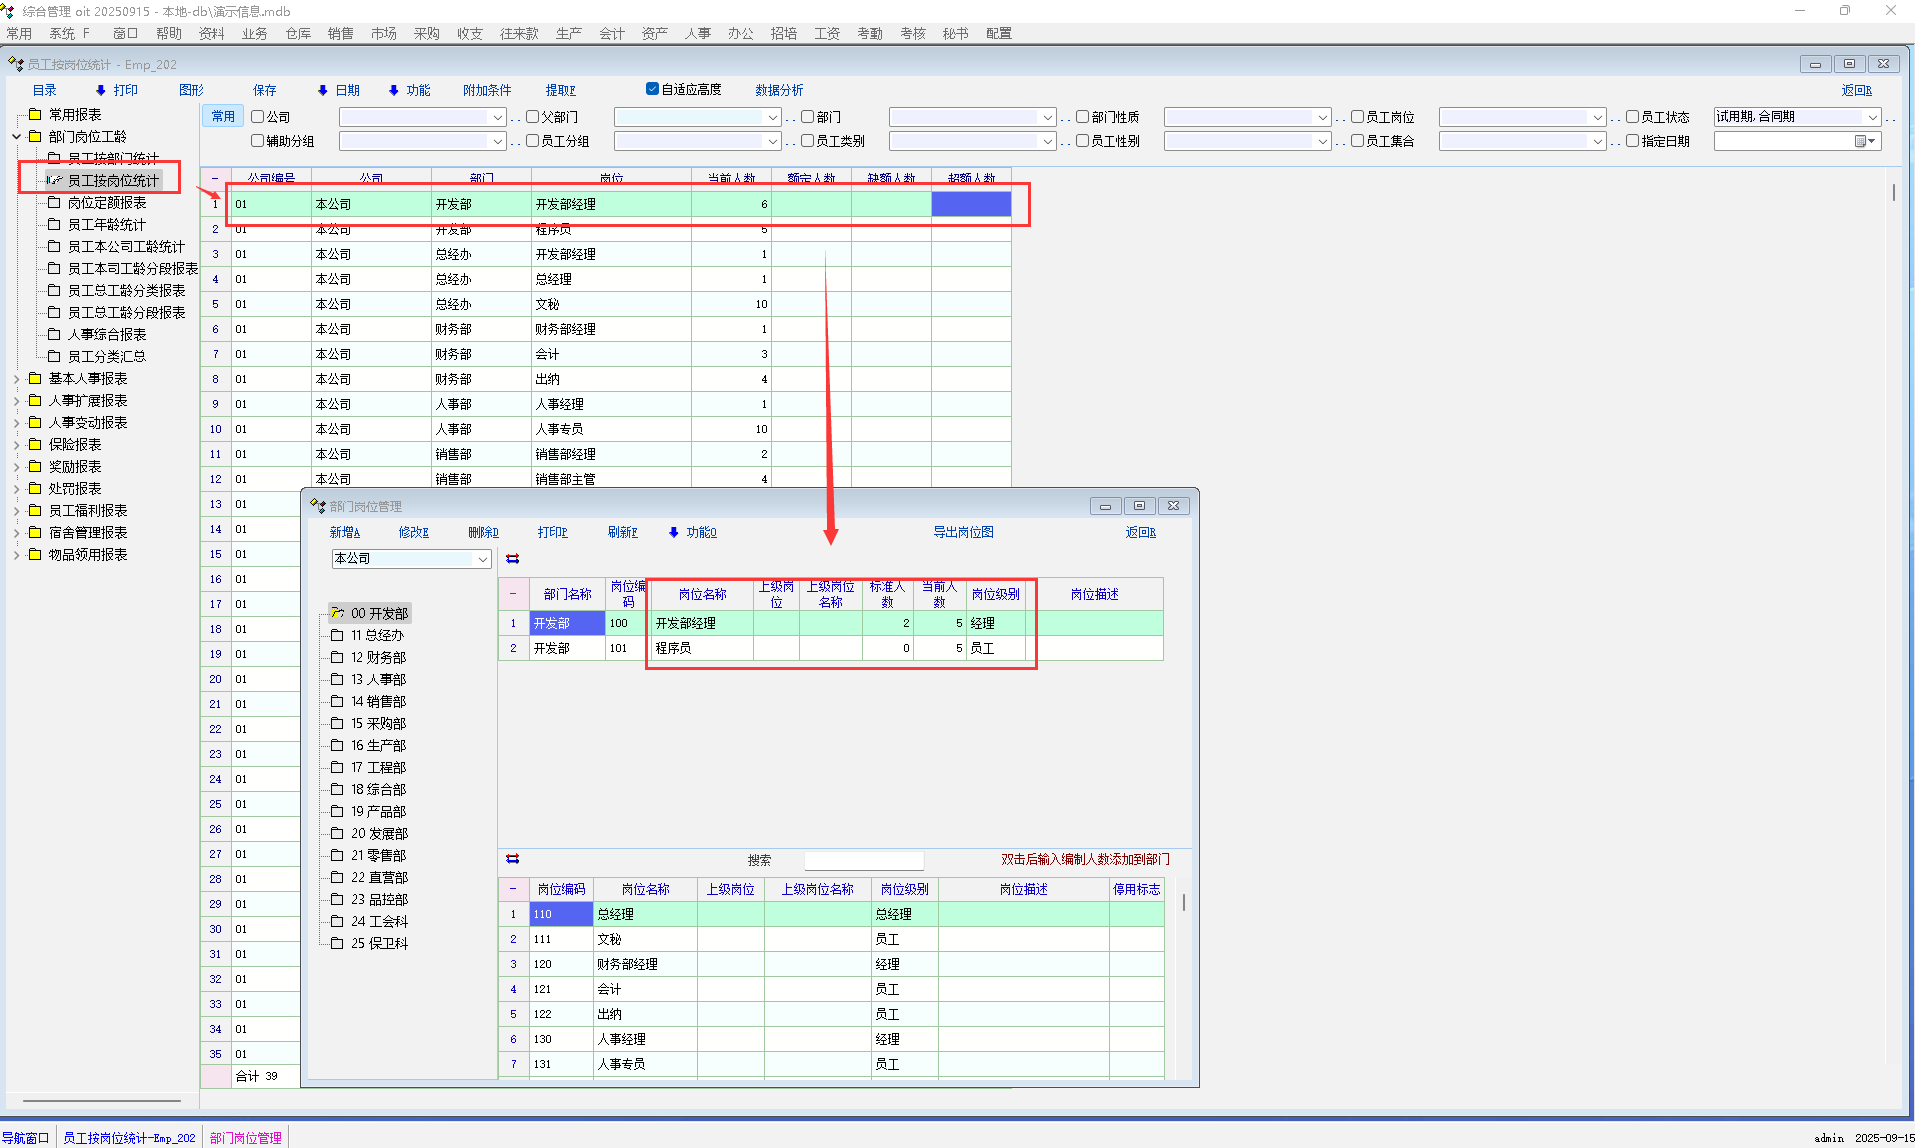Tick the 员工状态 checkbox
This screenshot has width=1915, height=1148.
[x=1632, y=117]
